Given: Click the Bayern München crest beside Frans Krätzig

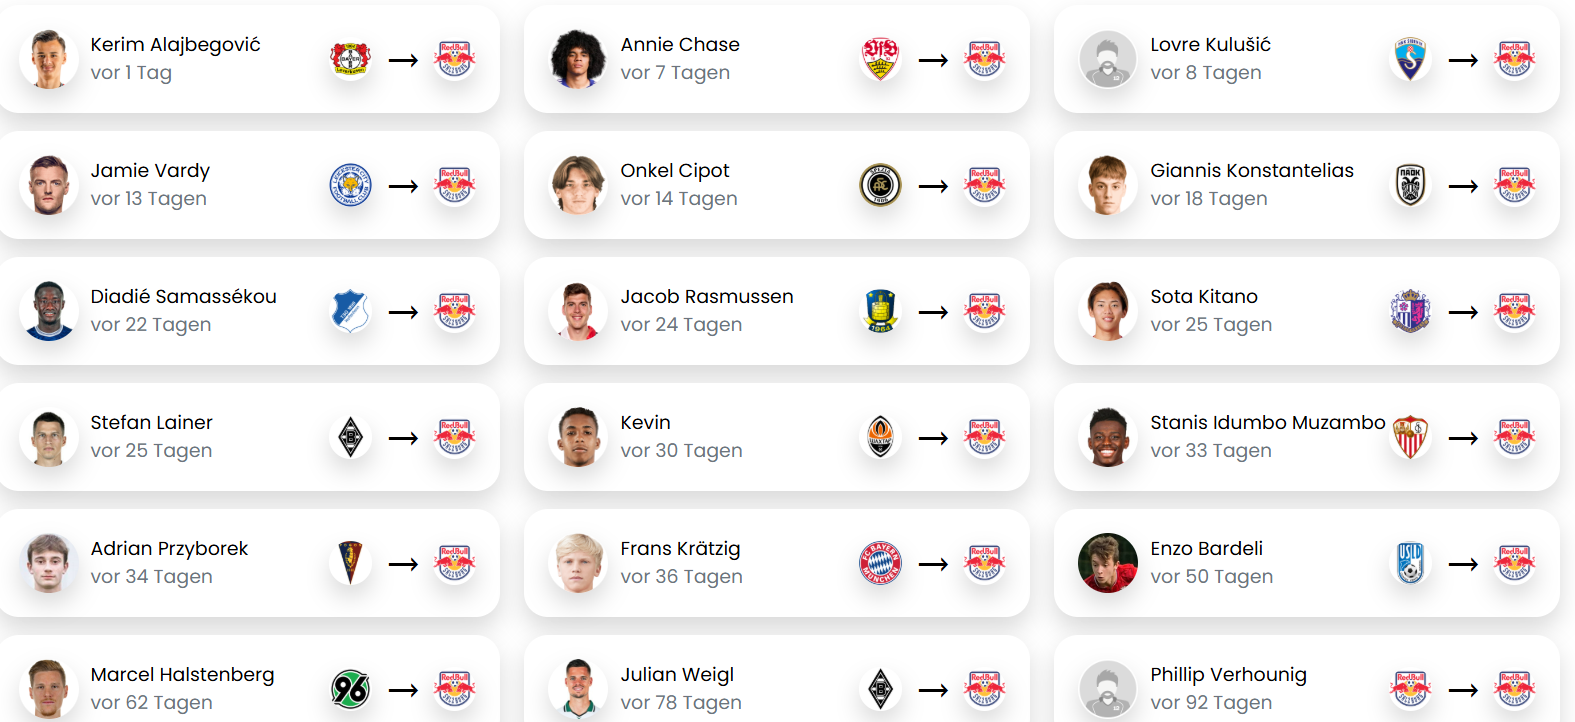Looking at the screenshot, I should (x=881, y=564).
